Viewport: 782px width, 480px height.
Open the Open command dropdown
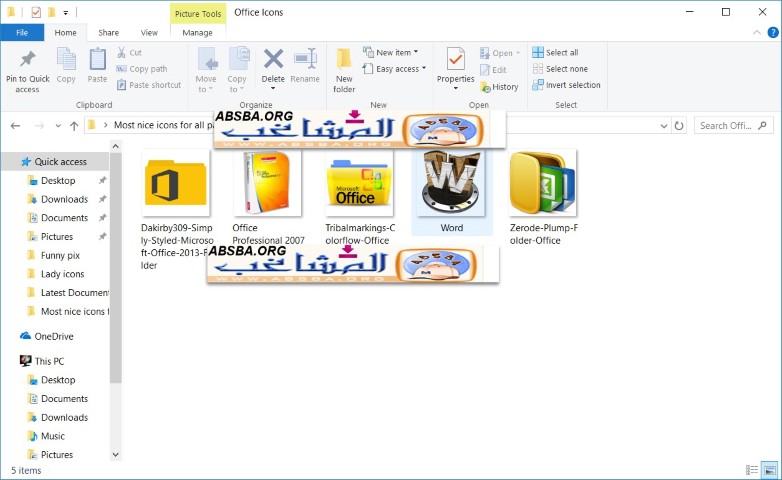coord(500,53)
